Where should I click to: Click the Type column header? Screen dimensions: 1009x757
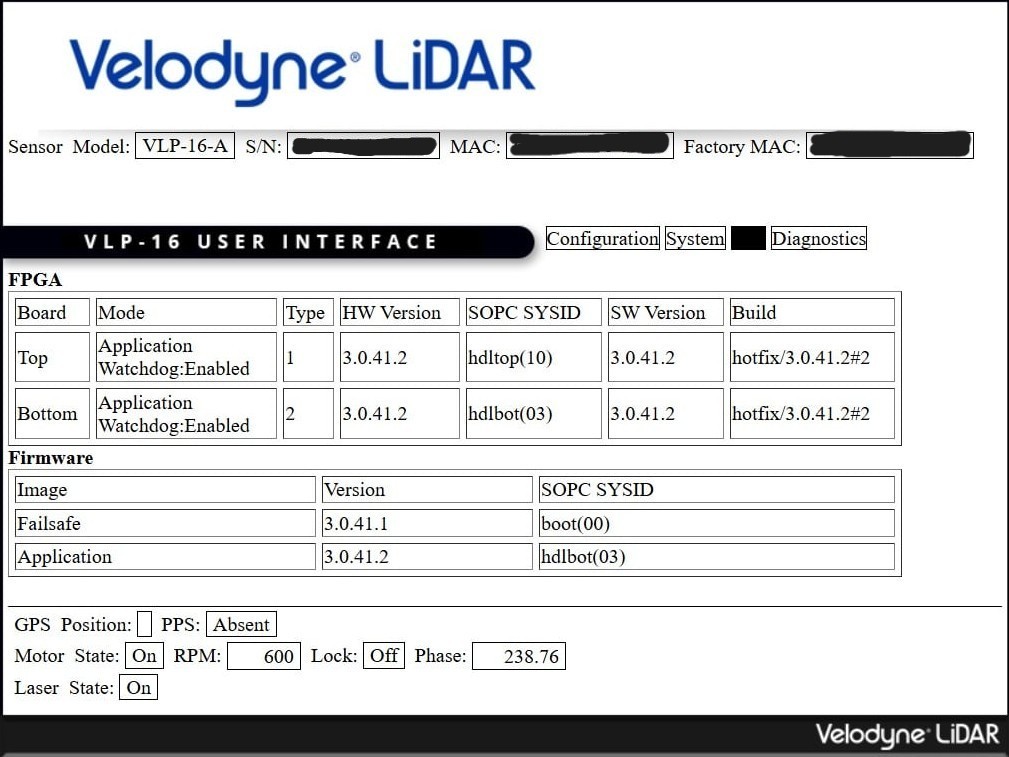(308, 312)
